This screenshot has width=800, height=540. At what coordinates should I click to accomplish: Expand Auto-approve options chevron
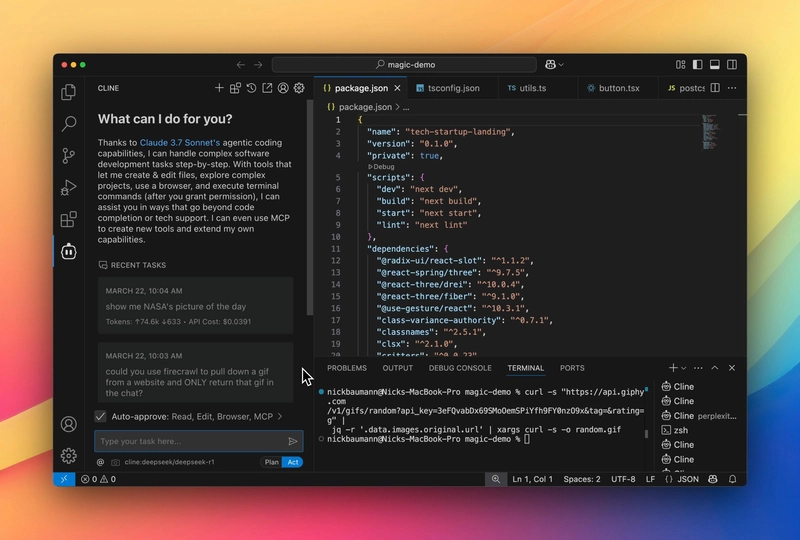click(x=280, y=416)
